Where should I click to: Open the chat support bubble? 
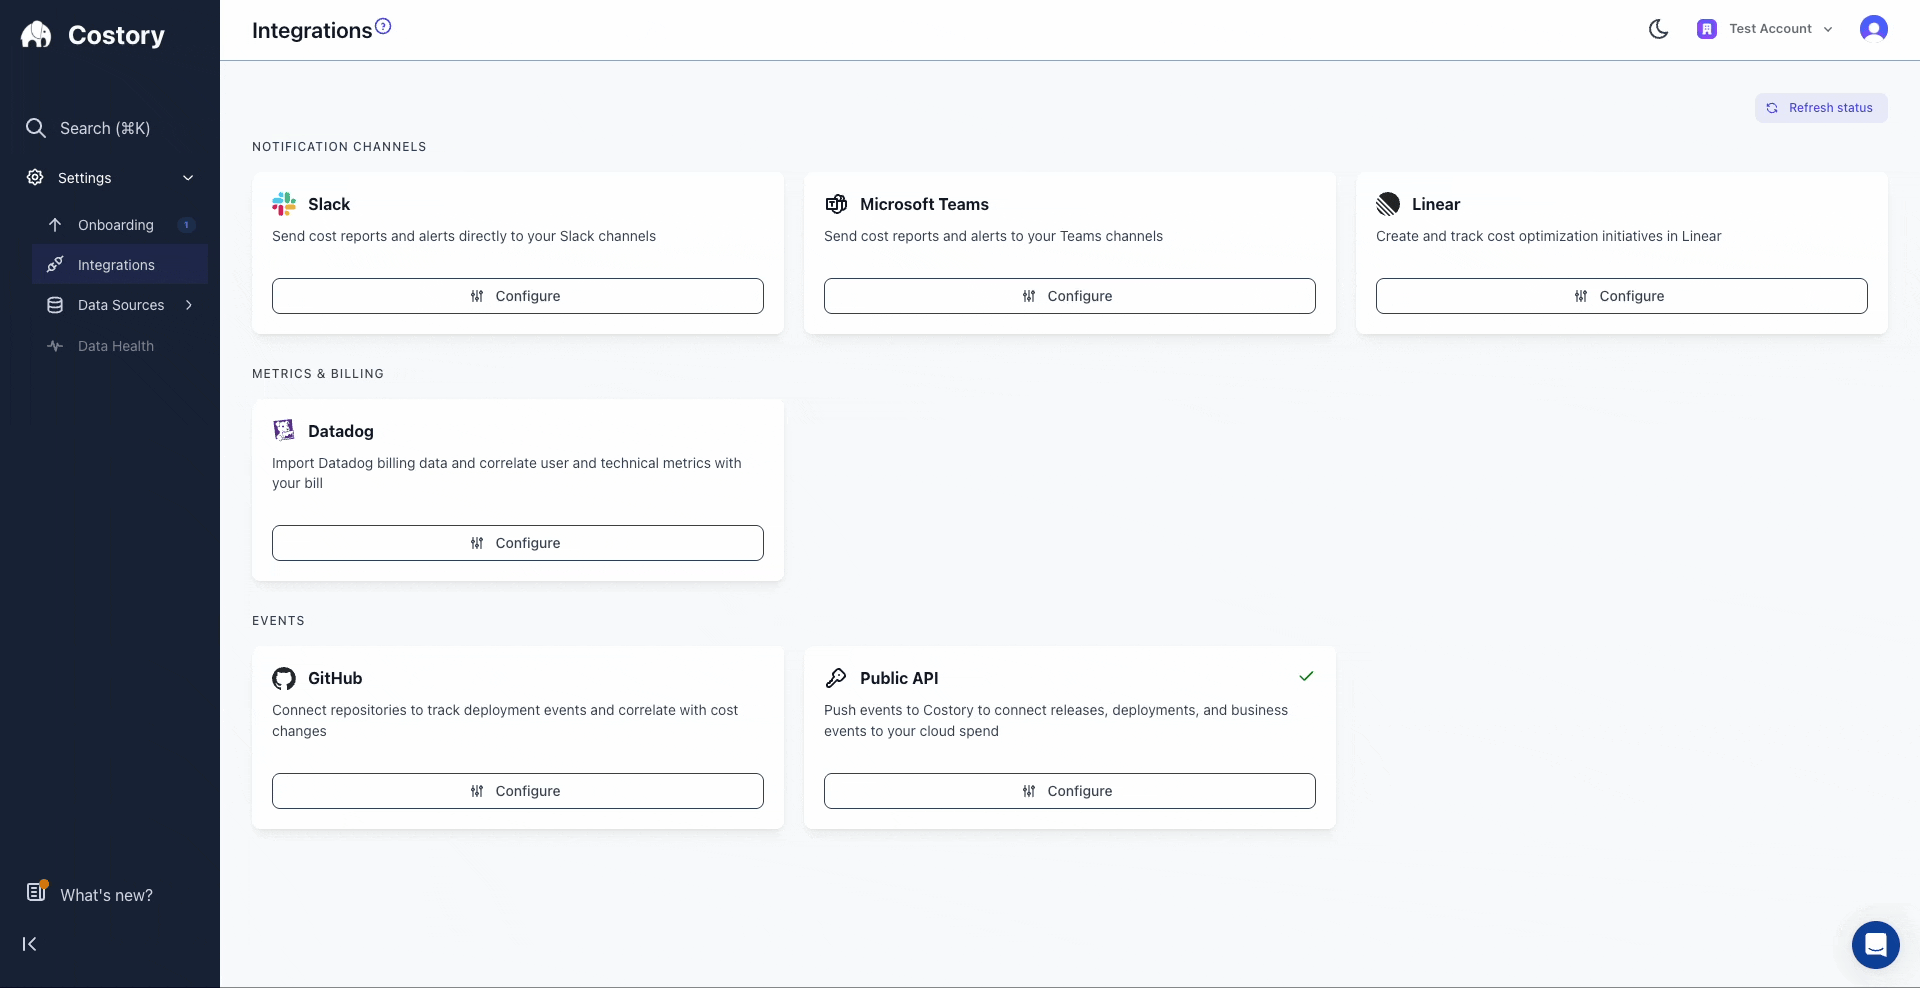(1875, 945)
